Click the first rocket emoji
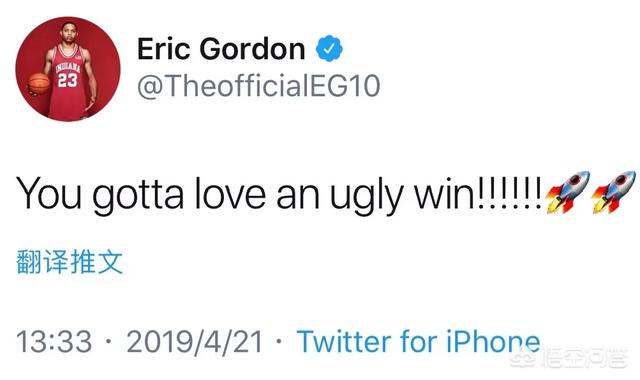The height and width of the screenshot is (380, 640). coord(568,192)
